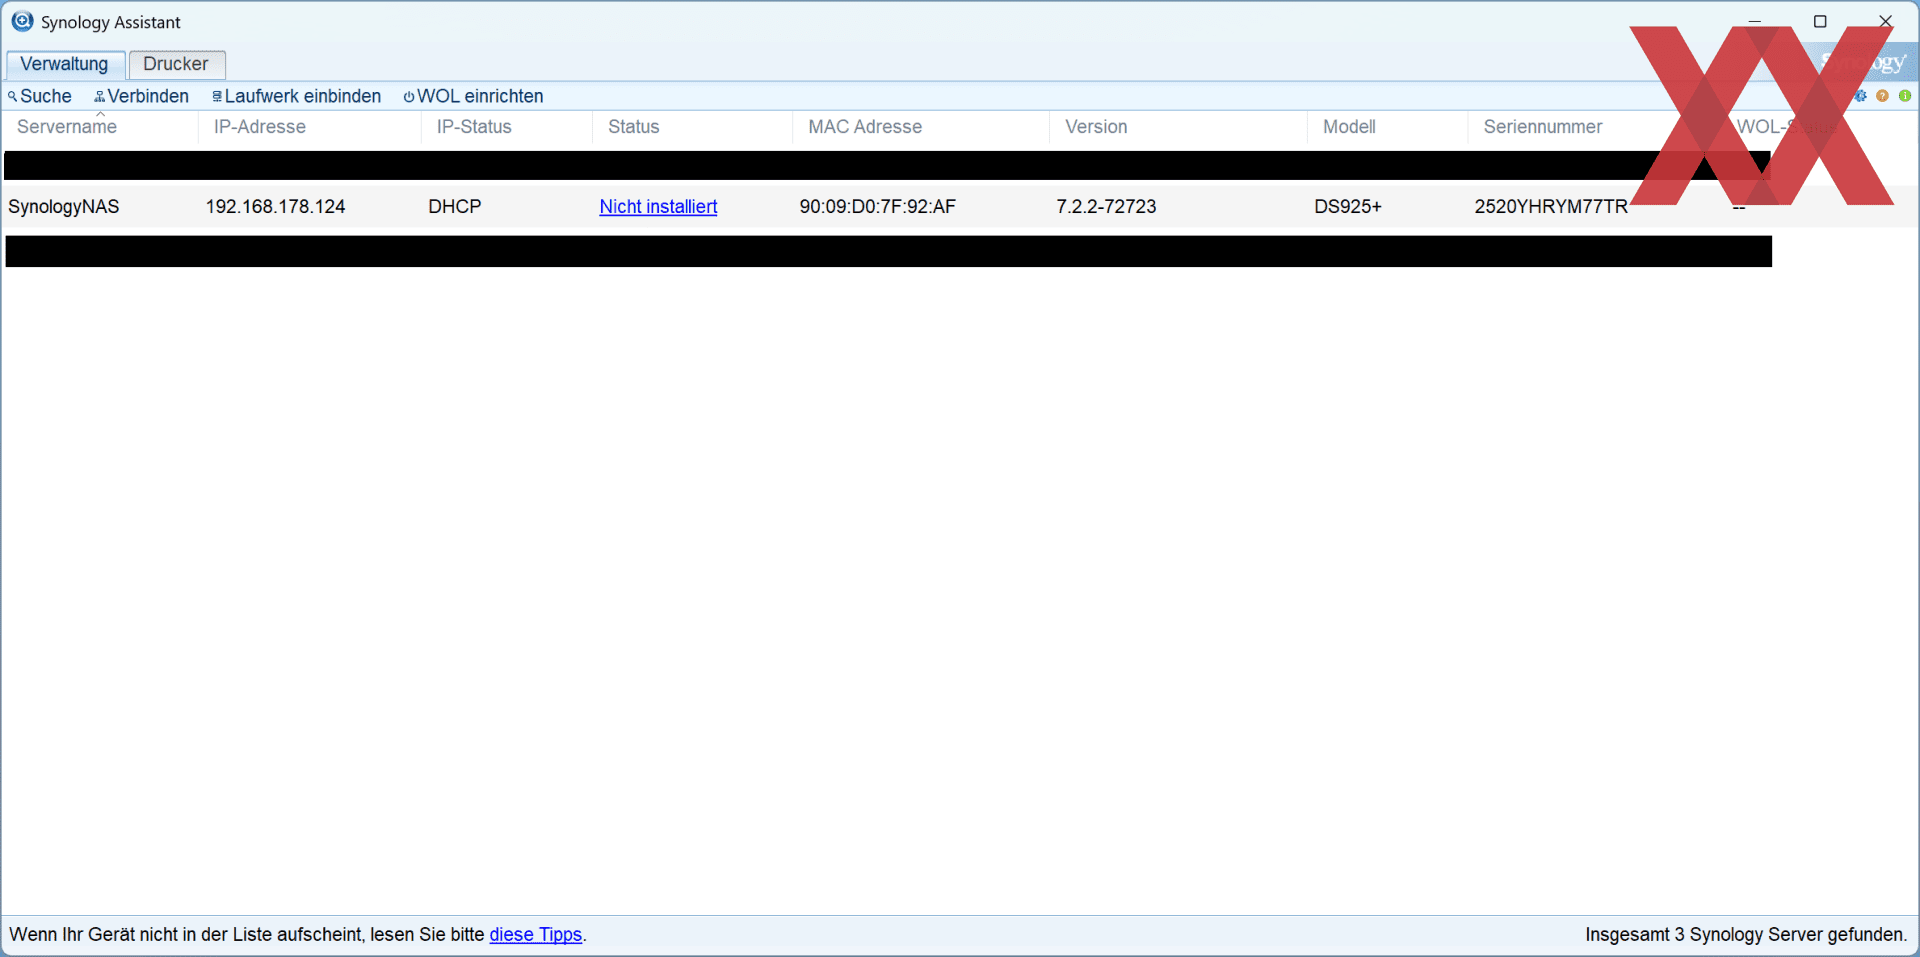1920x957 pixels.
Task: Open WOL einrichten in the toolbar
Action: coord(474,96)
